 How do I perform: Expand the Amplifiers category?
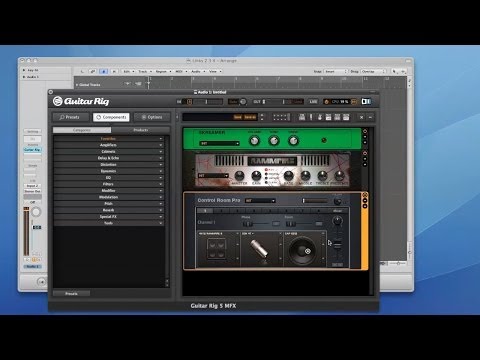[x=109, y=145]
